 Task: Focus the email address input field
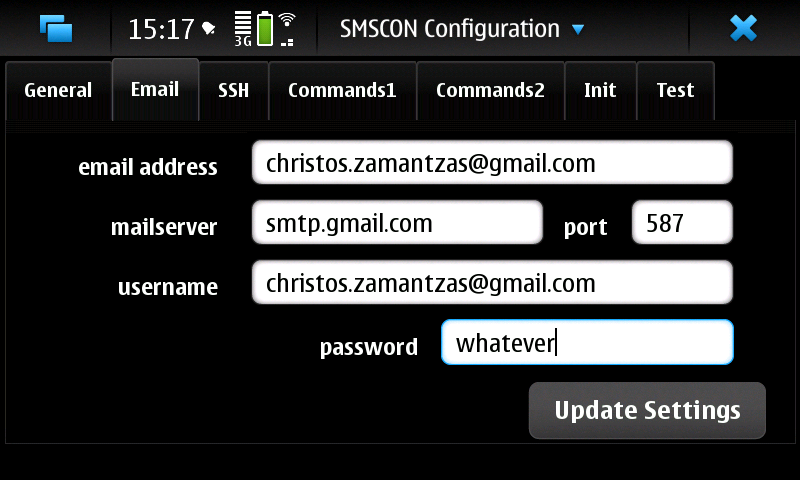492,162
